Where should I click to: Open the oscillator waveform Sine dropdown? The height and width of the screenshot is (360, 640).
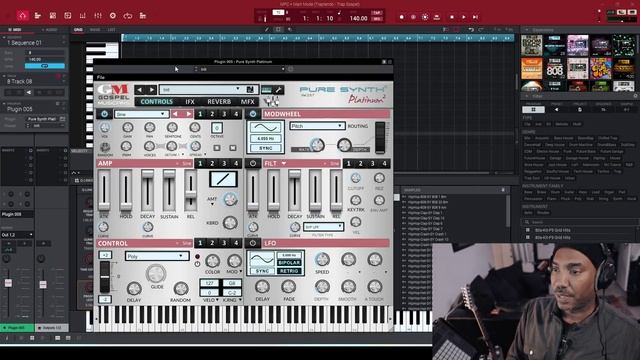tap(141, 114)
